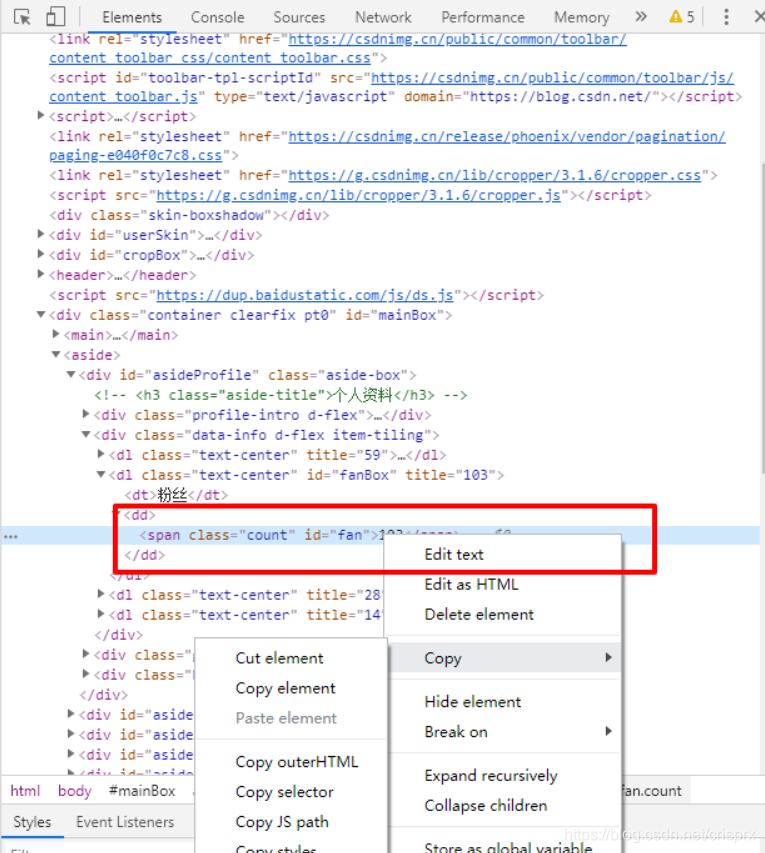Choose Edit as HTML from context menu
The height and width of the screenshot is (853, 765).
(x=502, y=584)
